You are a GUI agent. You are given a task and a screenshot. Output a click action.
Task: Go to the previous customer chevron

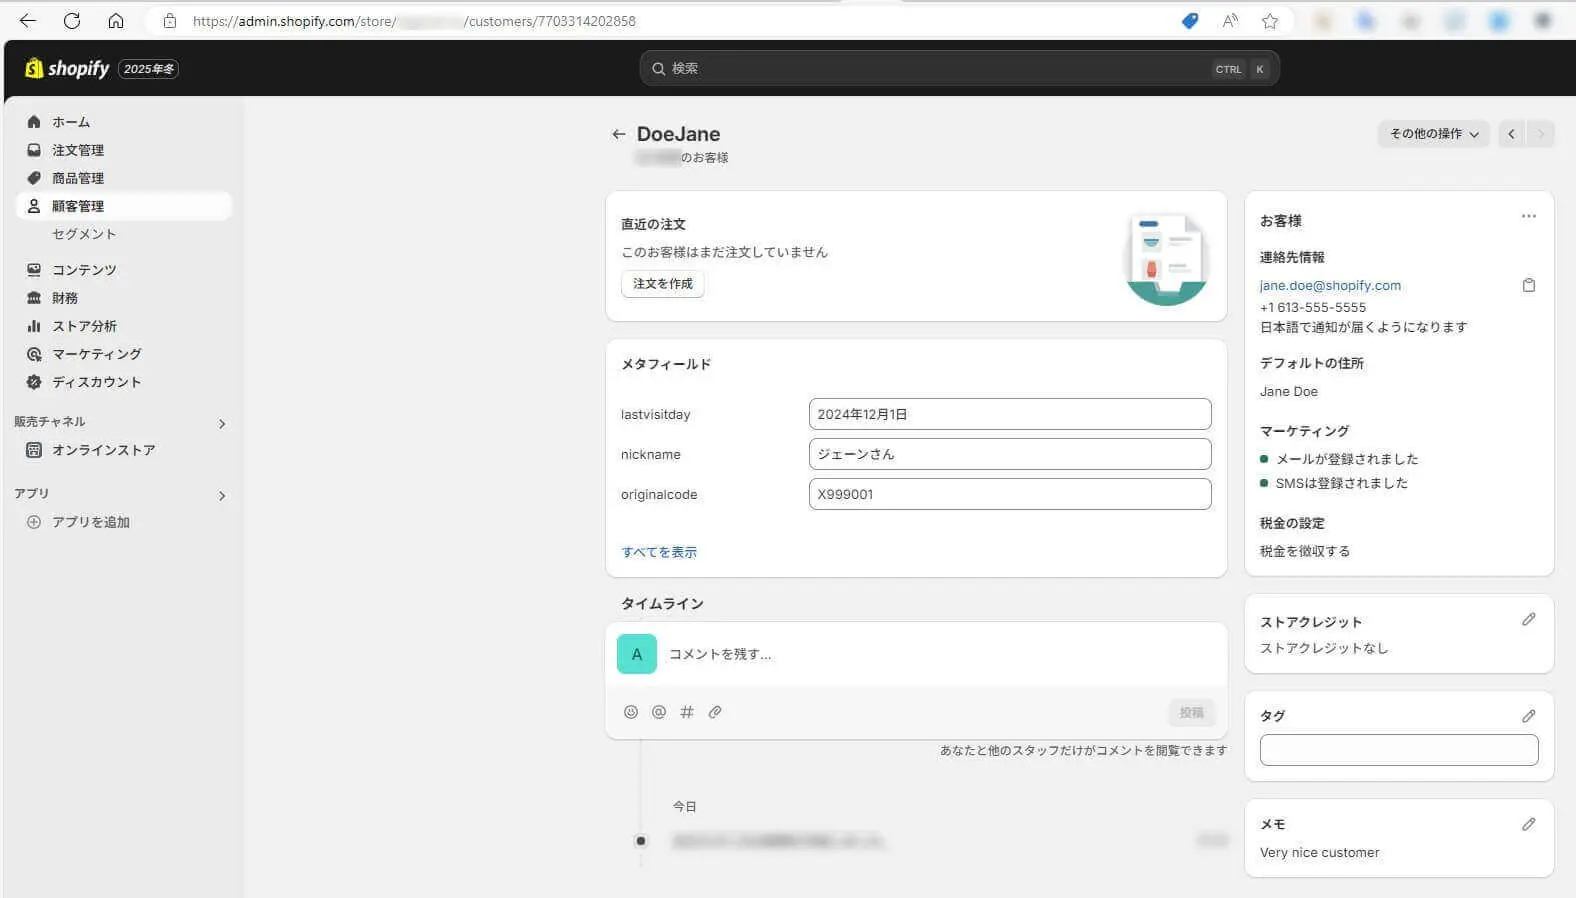coord(1511,134)
